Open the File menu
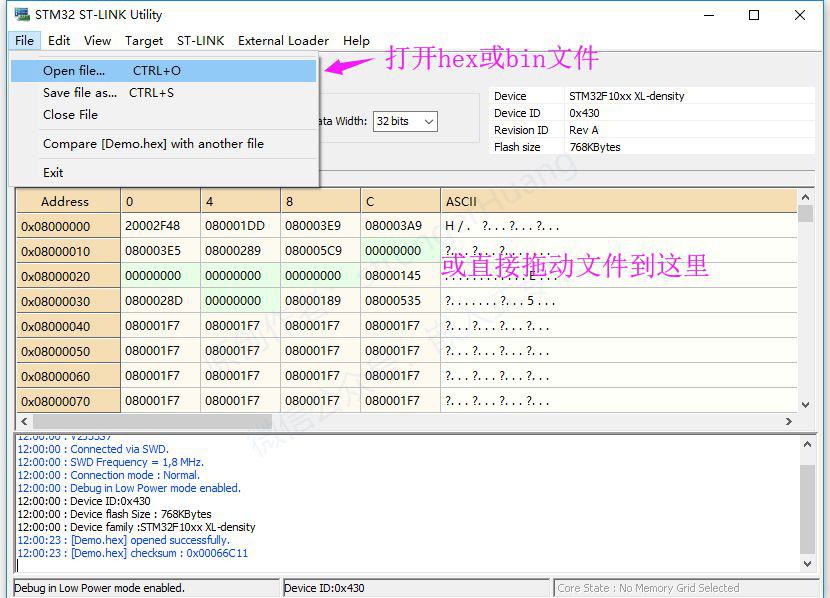The width and height of the screenshot is (830, 598). tap(24, 41)
